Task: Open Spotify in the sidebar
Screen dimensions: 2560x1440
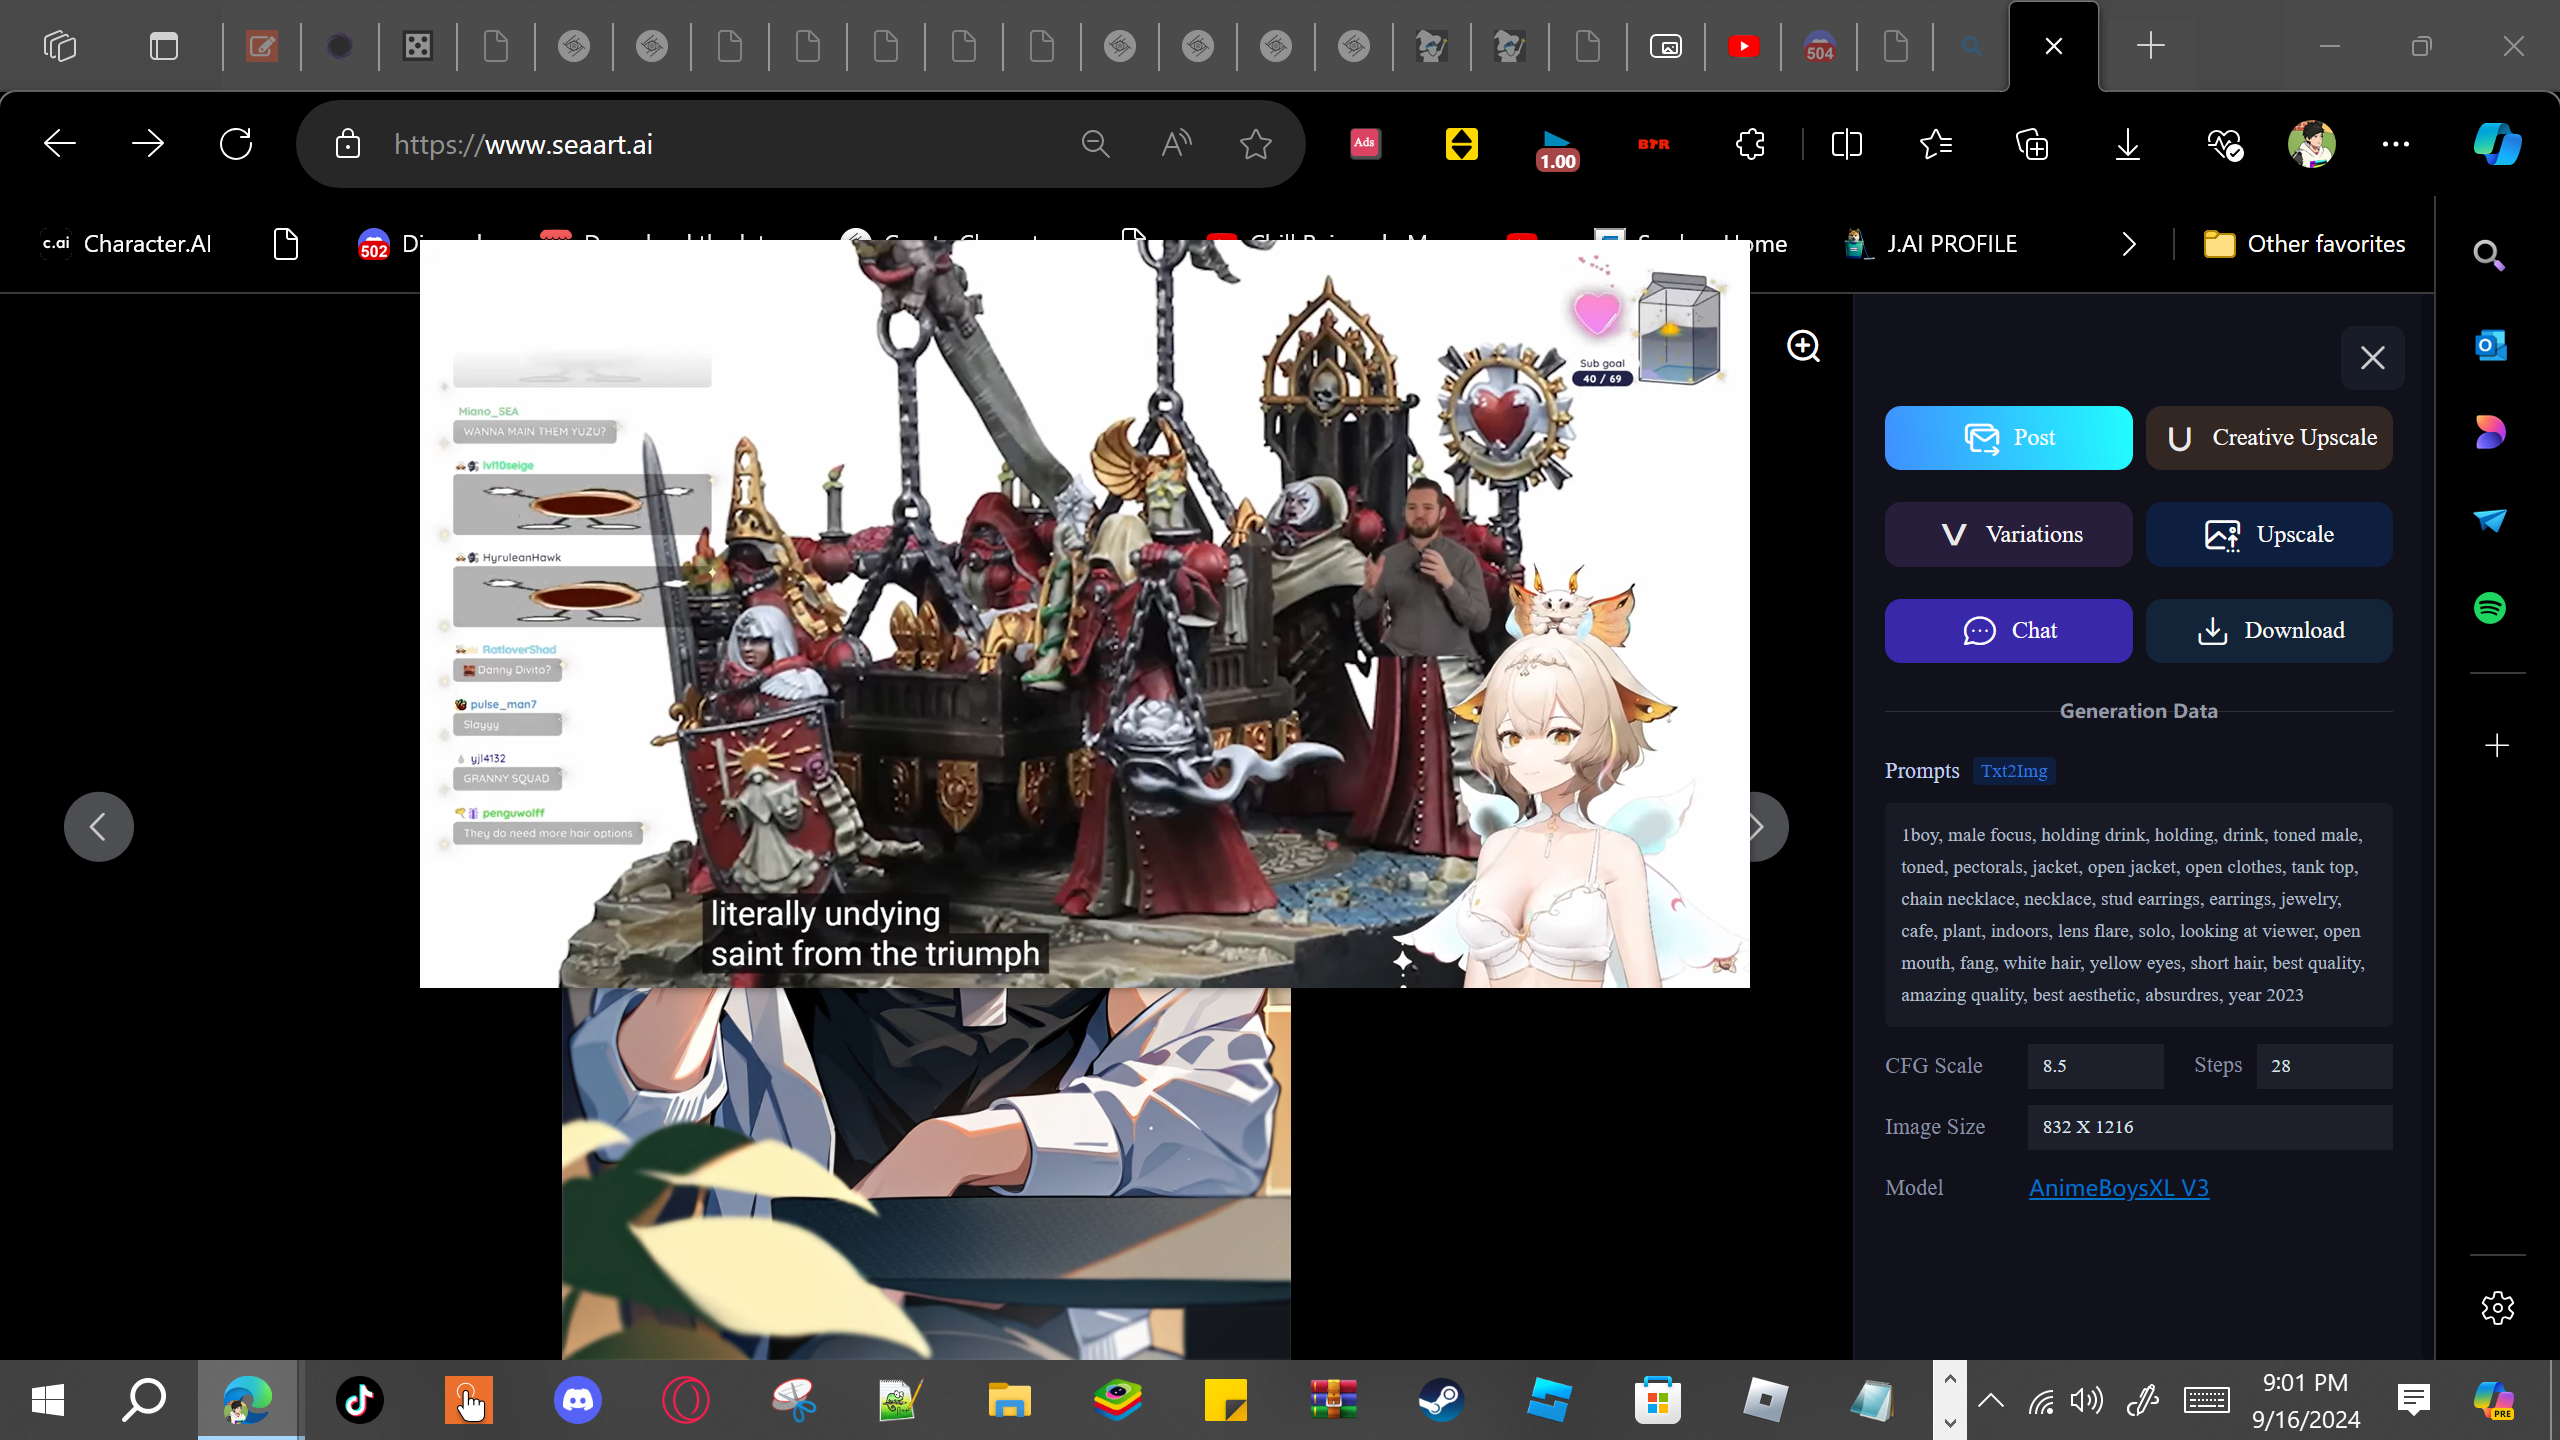Action: click(2490, 608)
